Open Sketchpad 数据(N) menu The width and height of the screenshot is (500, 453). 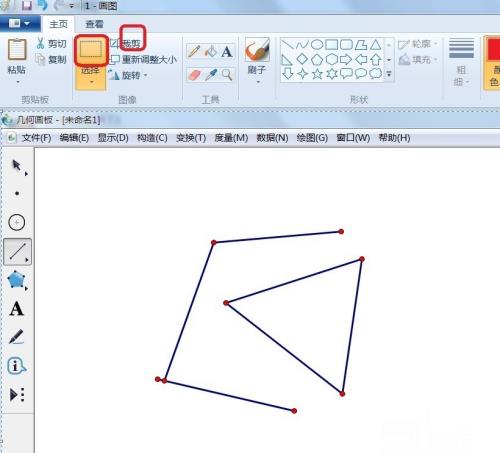(272, 138)
